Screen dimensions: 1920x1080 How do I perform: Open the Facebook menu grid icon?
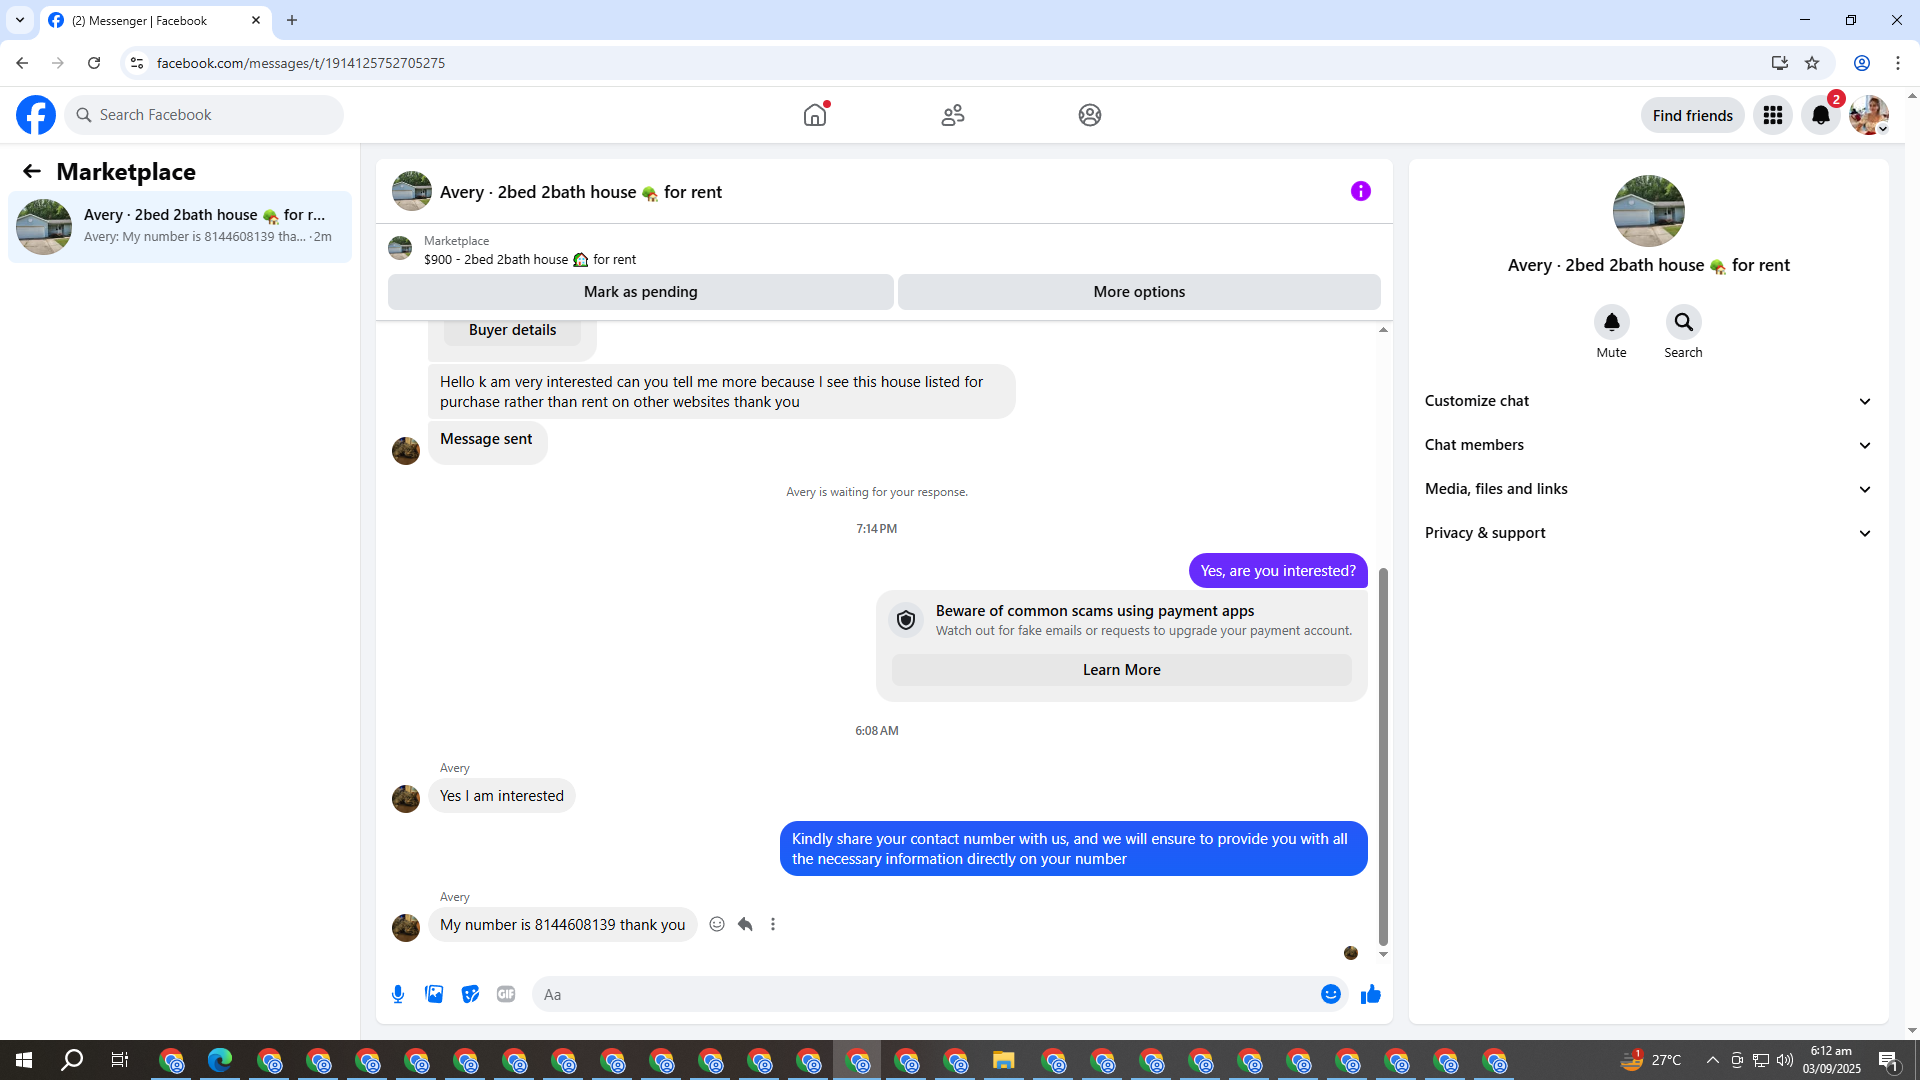pos(1773,115)
